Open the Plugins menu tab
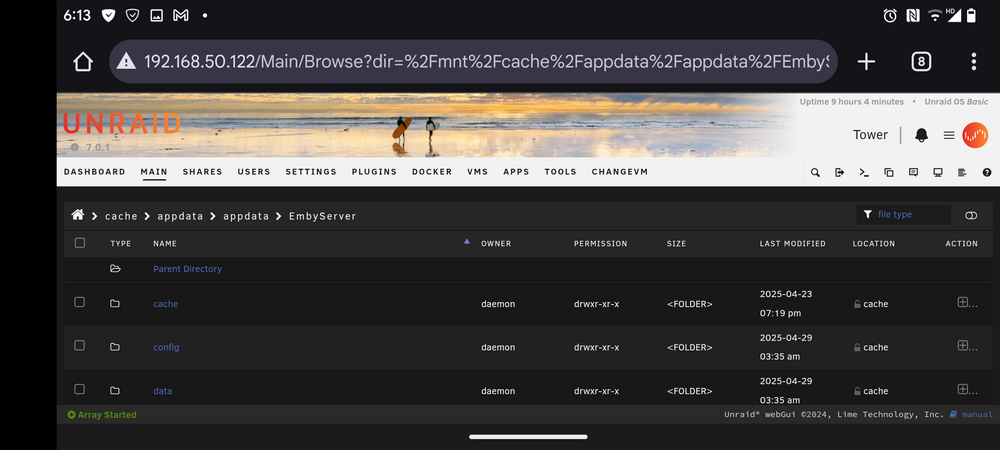The width and height of the screenshot is (1000, 450). click(x=374, y=172)
